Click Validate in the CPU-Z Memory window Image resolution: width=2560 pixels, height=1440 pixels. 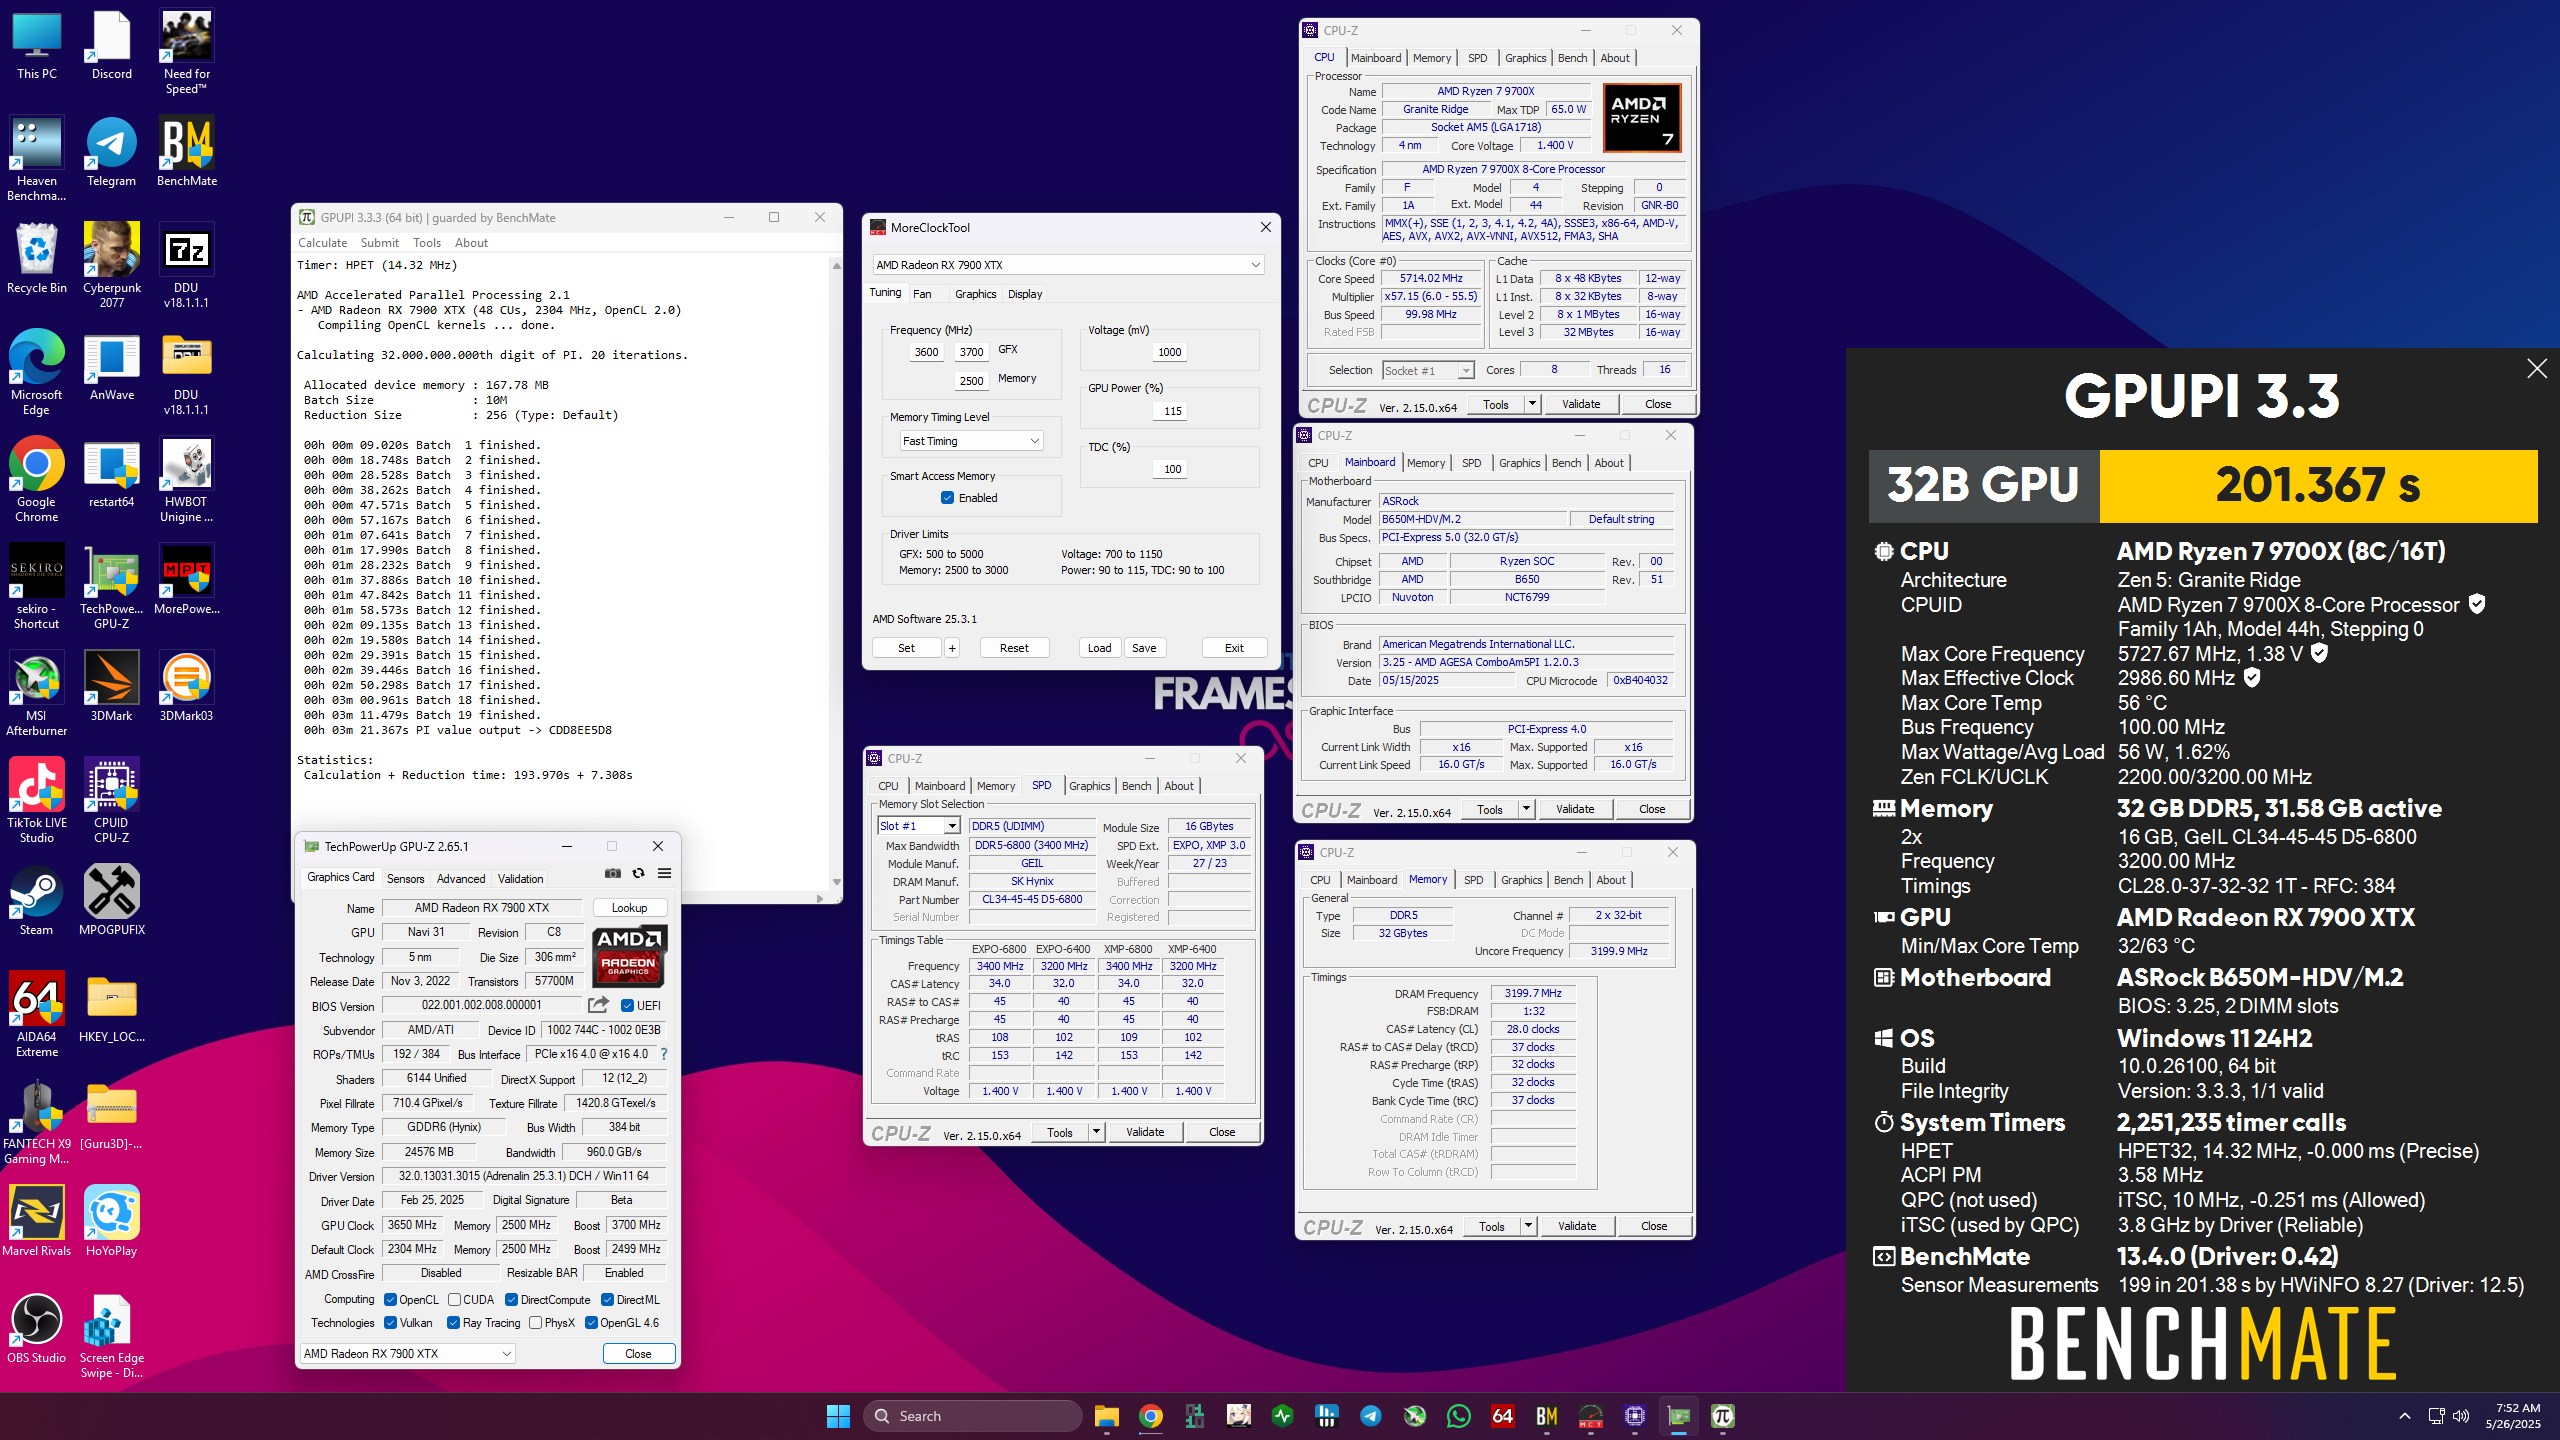click(1577, 1226)
